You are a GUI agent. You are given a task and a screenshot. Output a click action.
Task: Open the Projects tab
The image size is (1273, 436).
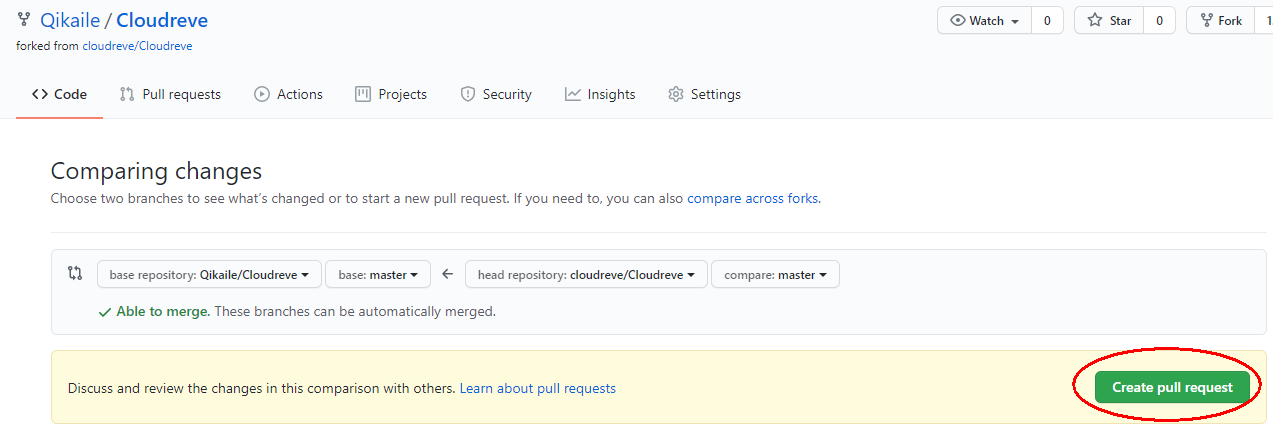[x=391, y=94]
